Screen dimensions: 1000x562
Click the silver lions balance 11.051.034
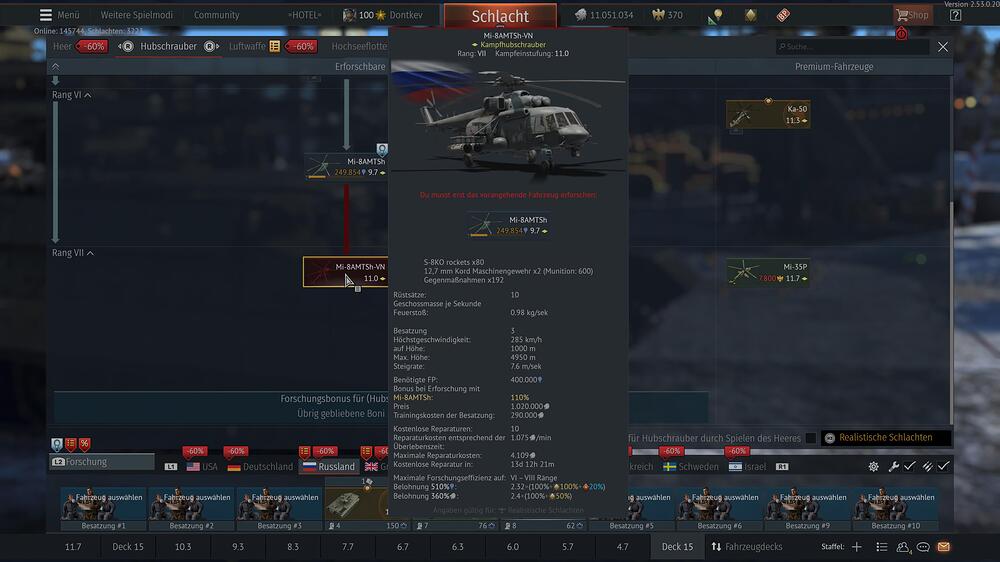[604, 15]
